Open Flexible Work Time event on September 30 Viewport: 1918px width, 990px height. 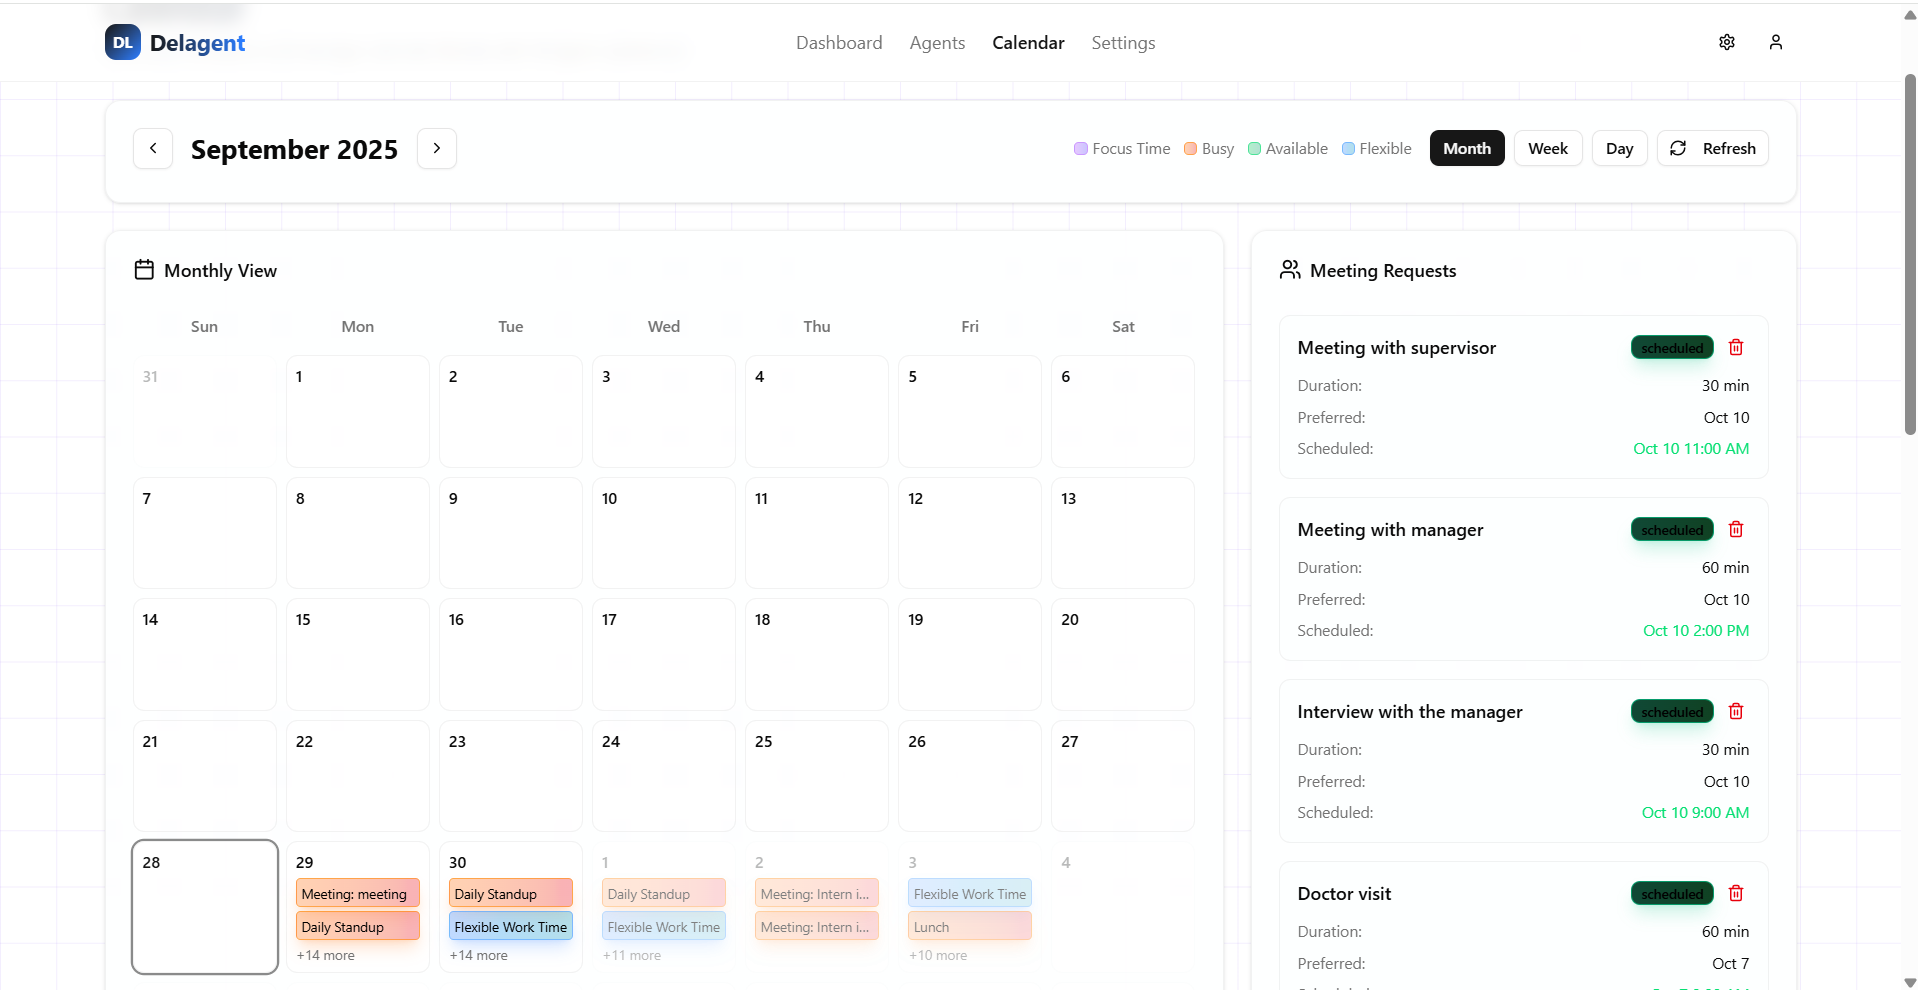click(510, 926)
